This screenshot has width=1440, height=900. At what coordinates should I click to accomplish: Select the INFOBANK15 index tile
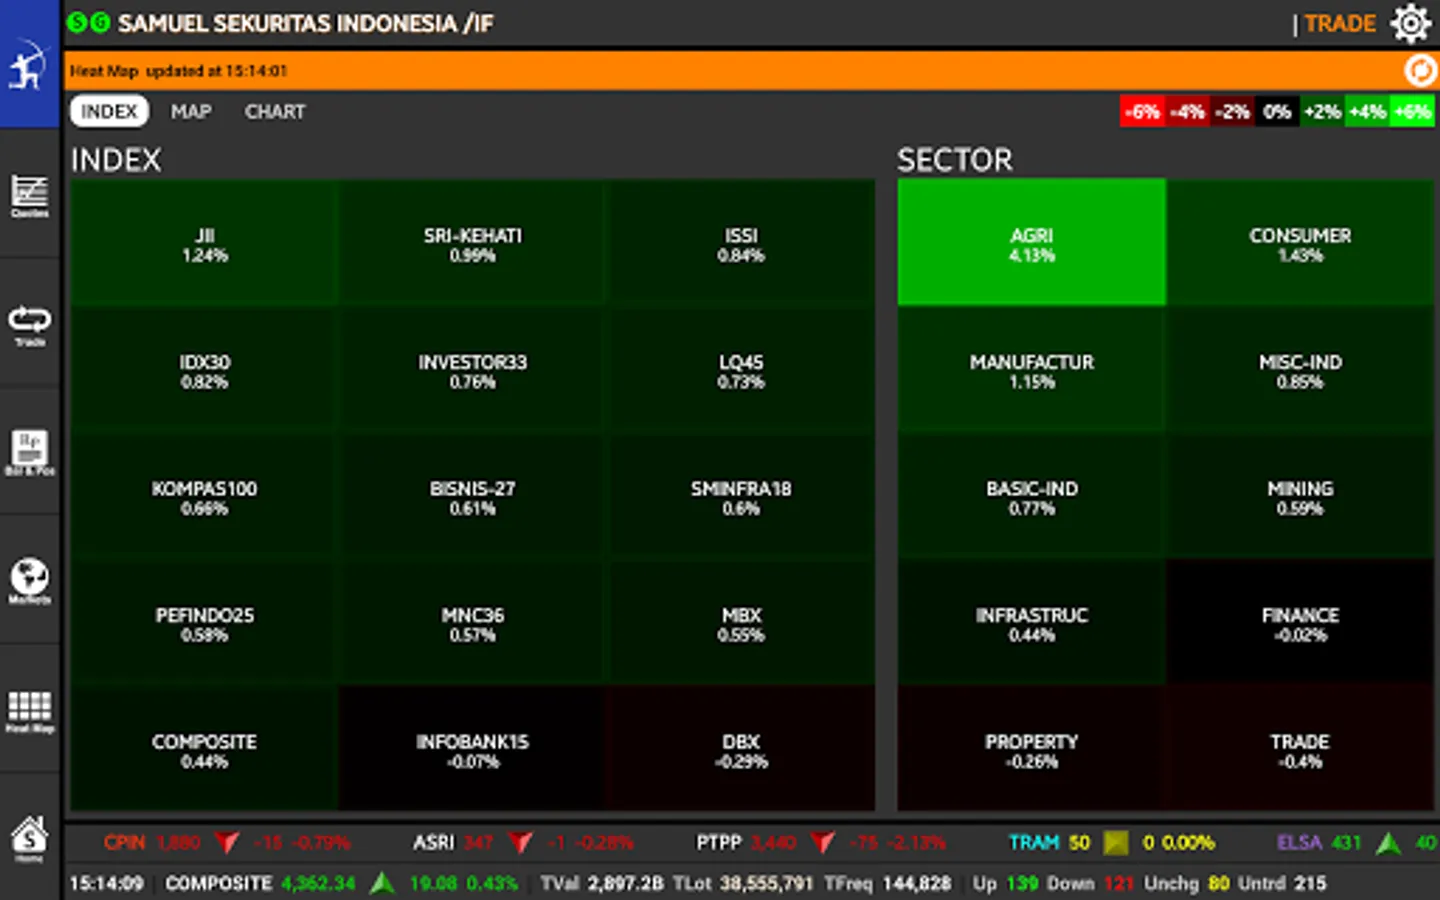(472, 748)
